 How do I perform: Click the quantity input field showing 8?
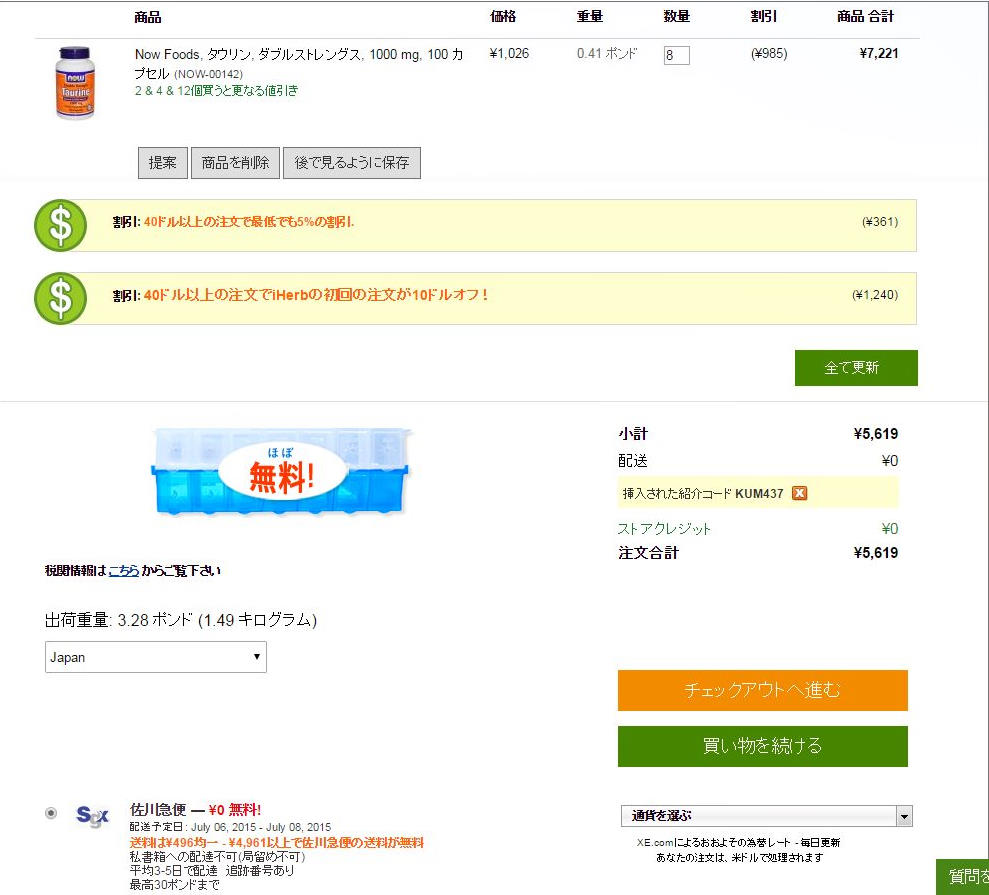click(x=676, y=55)
